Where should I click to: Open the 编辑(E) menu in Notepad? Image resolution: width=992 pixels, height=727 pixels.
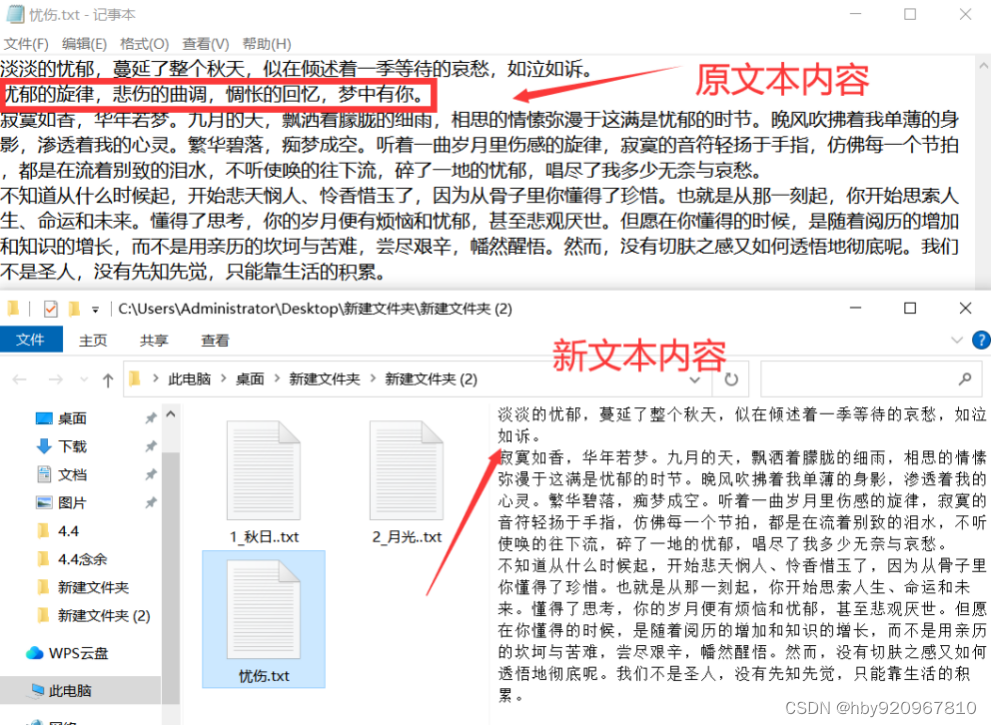coord(84,44)
